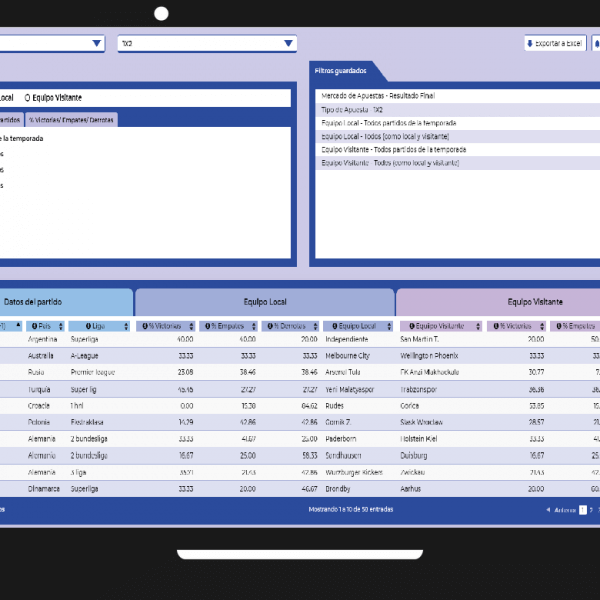Click info icon beside Equipo Local column header

[x=333, y=326]
